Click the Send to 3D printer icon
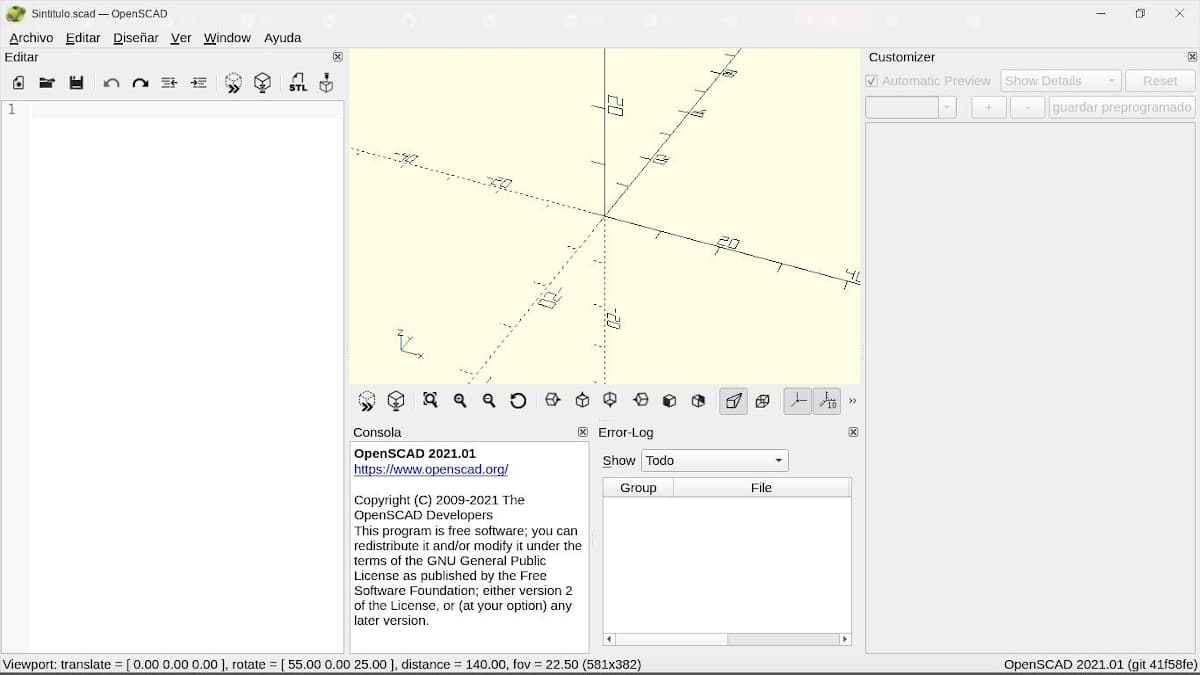Screen dimensions: 1200x675 tap(326, 83)
